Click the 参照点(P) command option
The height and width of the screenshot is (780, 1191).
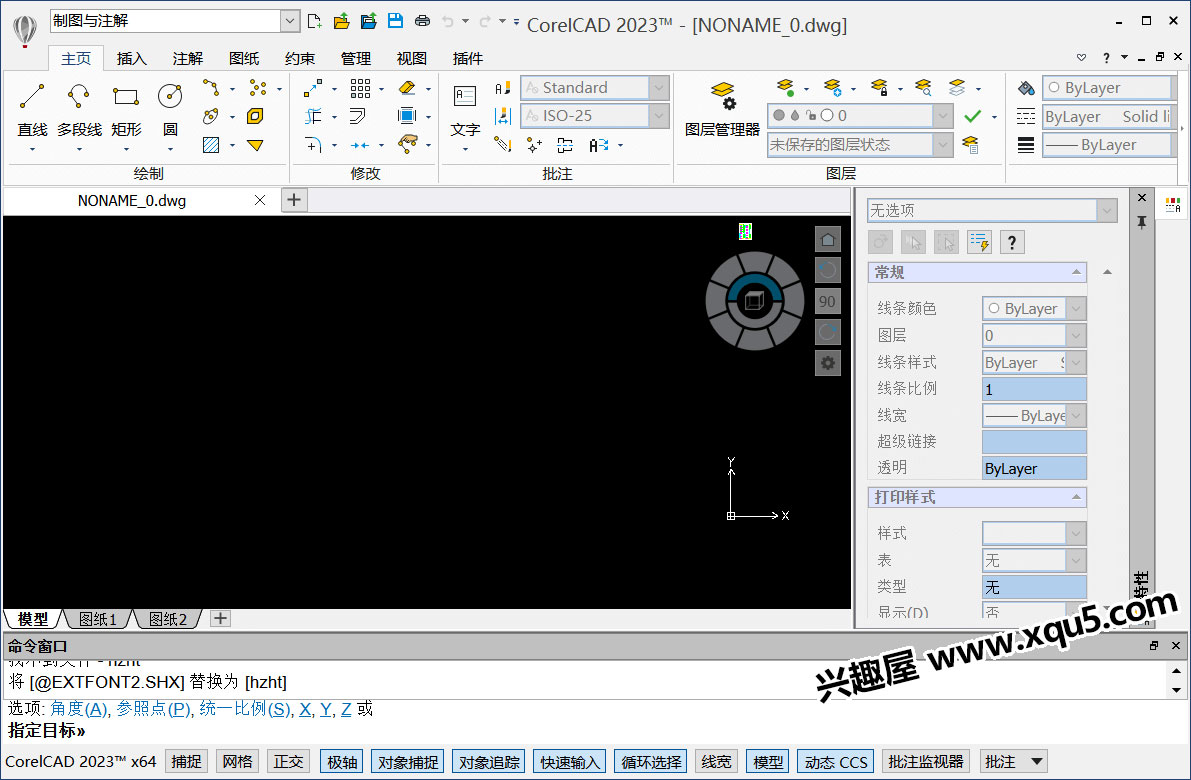click(153, 709)
